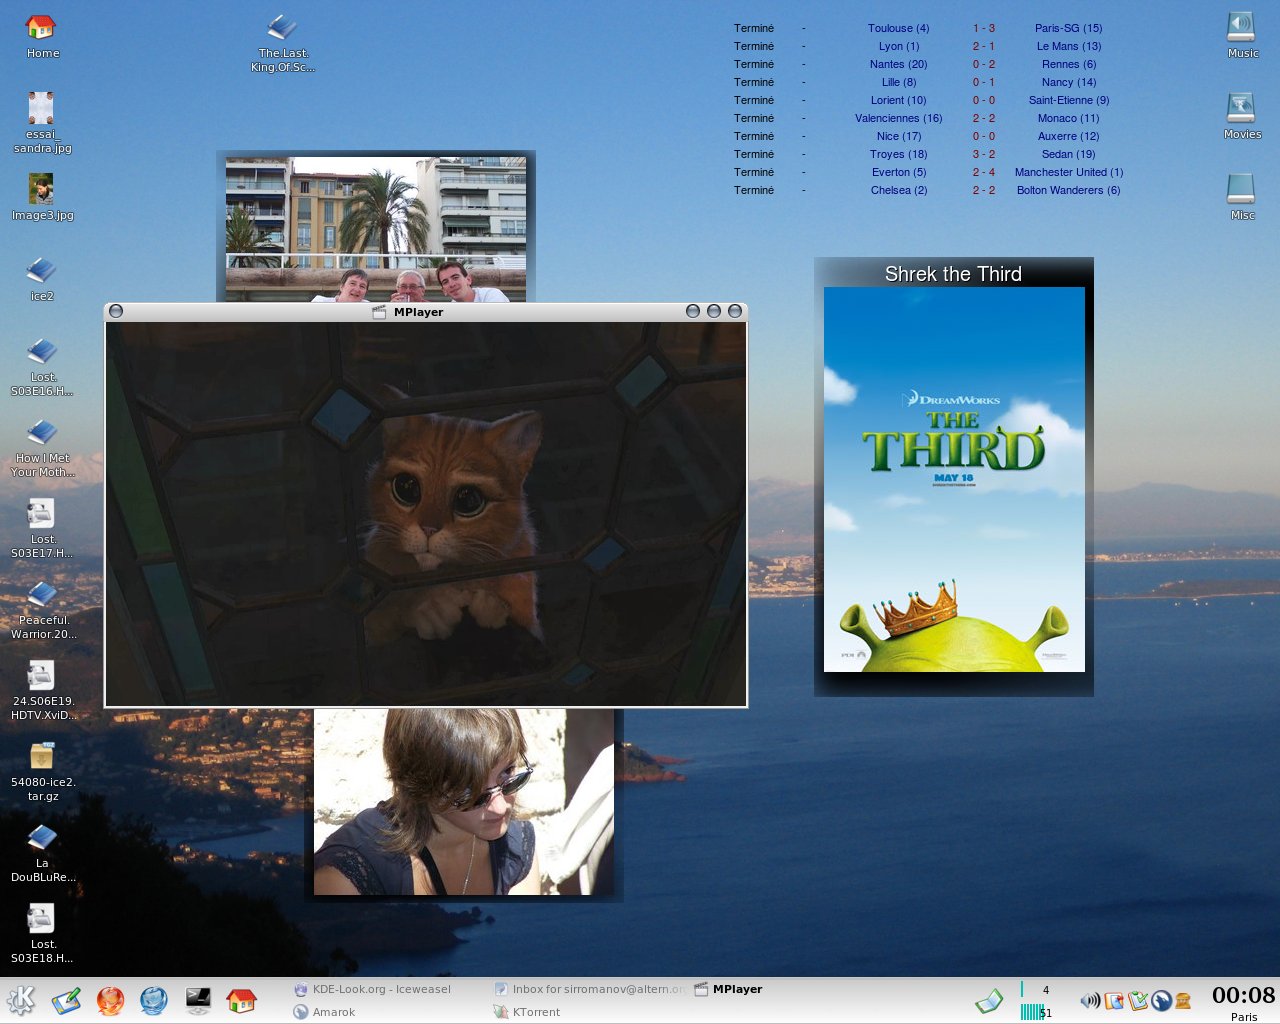Click Everton (5) in the scores
The image size is (1280, 1024).
click(898, 172)
